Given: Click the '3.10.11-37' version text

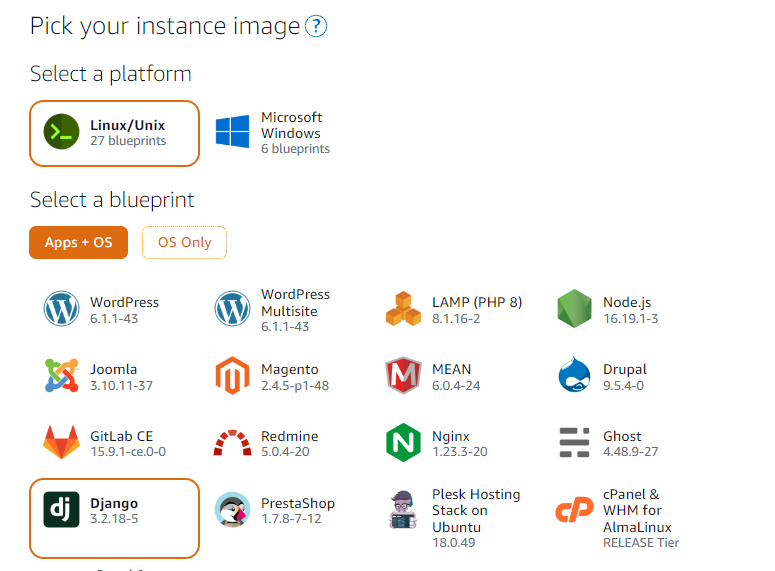Looking at the screenshot, I should coord(121,386).
